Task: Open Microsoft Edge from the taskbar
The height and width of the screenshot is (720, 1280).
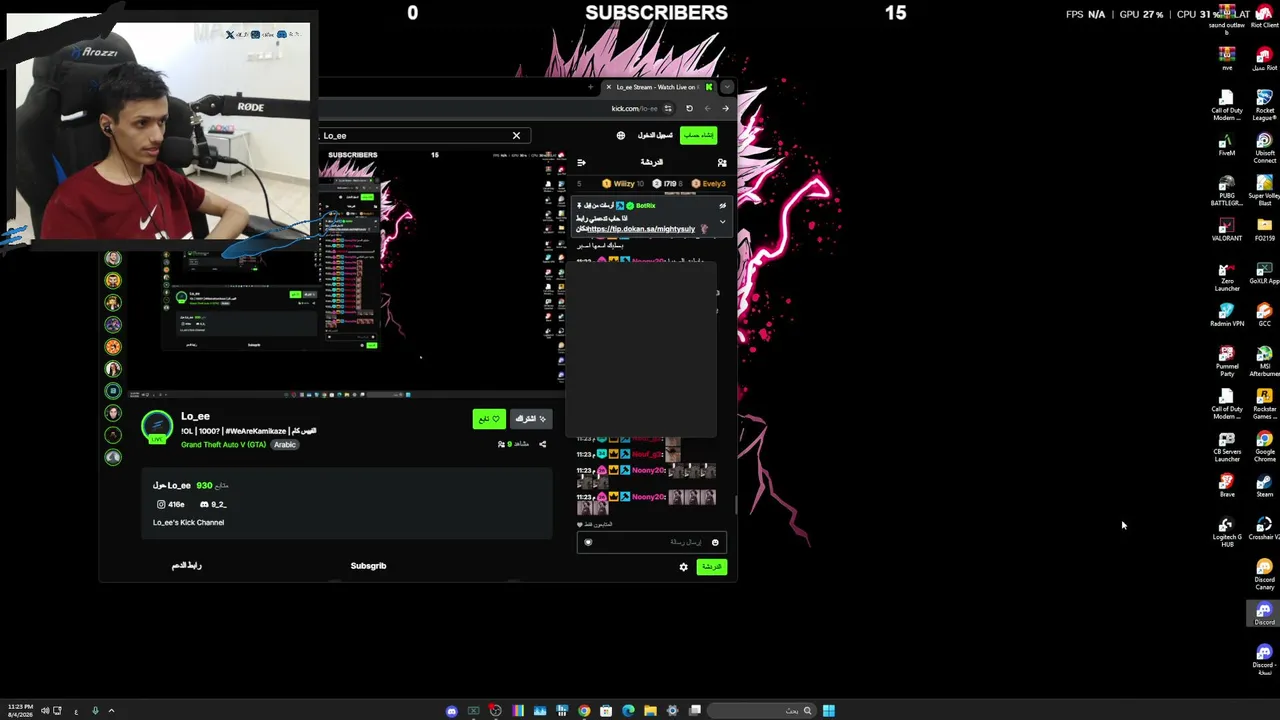Action: tap(628, 711)
